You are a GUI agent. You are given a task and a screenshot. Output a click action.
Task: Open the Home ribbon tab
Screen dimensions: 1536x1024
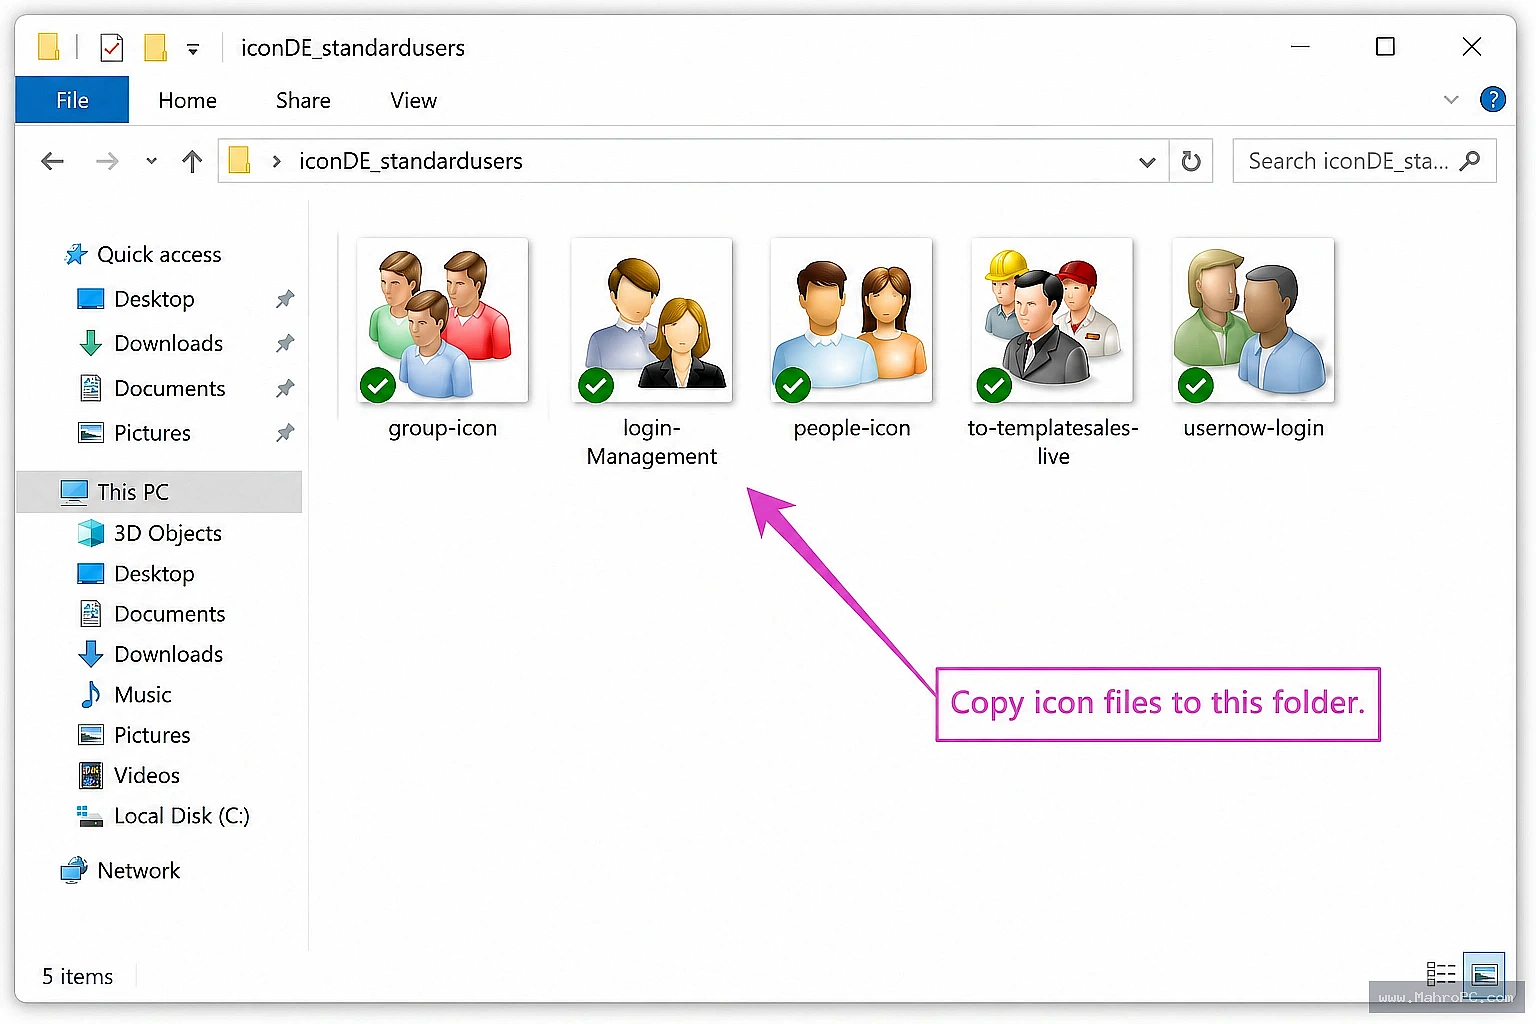(187, 100)
